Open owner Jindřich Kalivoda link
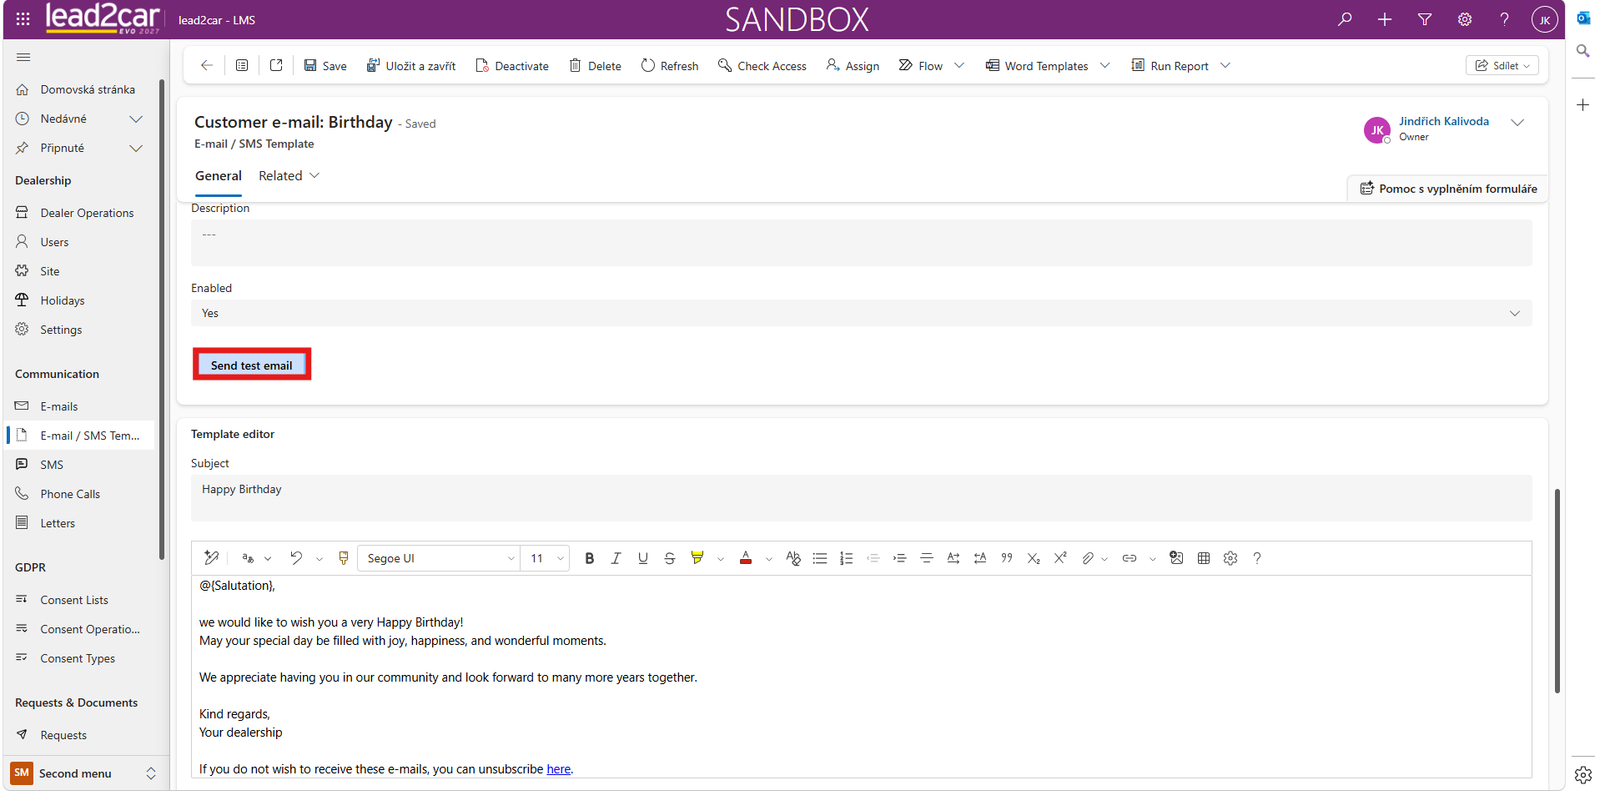Screen dimensions: 1600x791 coord(1443,121)
